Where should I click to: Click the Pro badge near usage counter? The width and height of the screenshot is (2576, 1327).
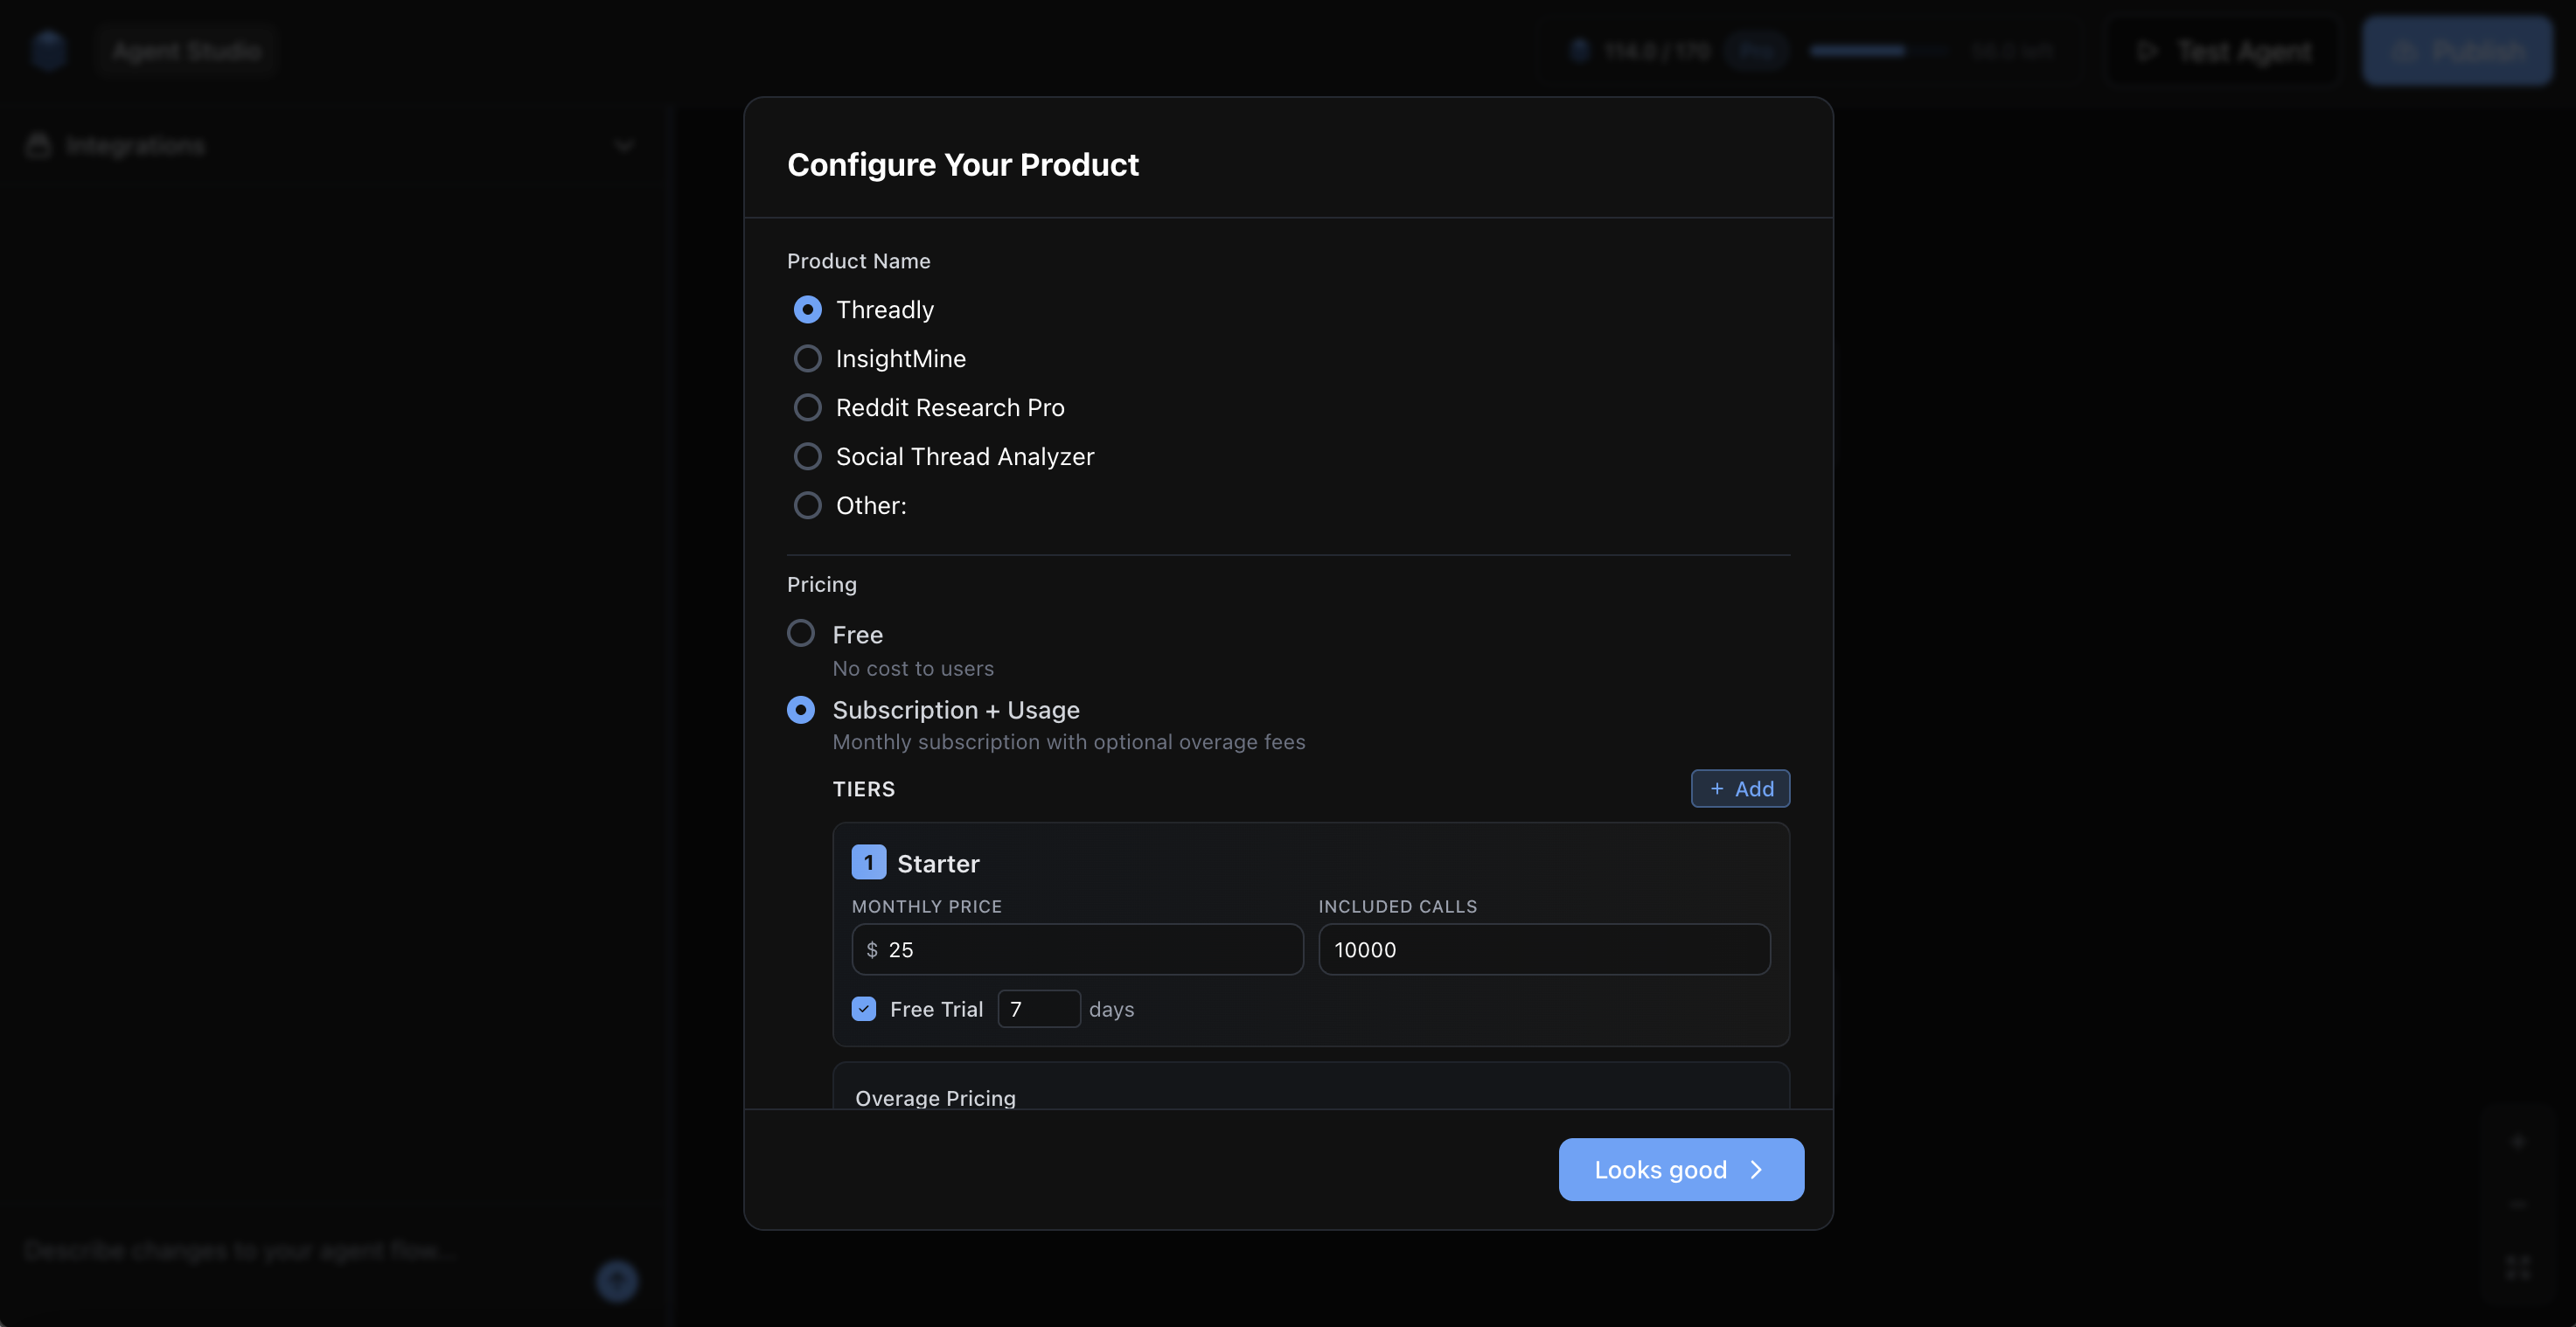1757,50
